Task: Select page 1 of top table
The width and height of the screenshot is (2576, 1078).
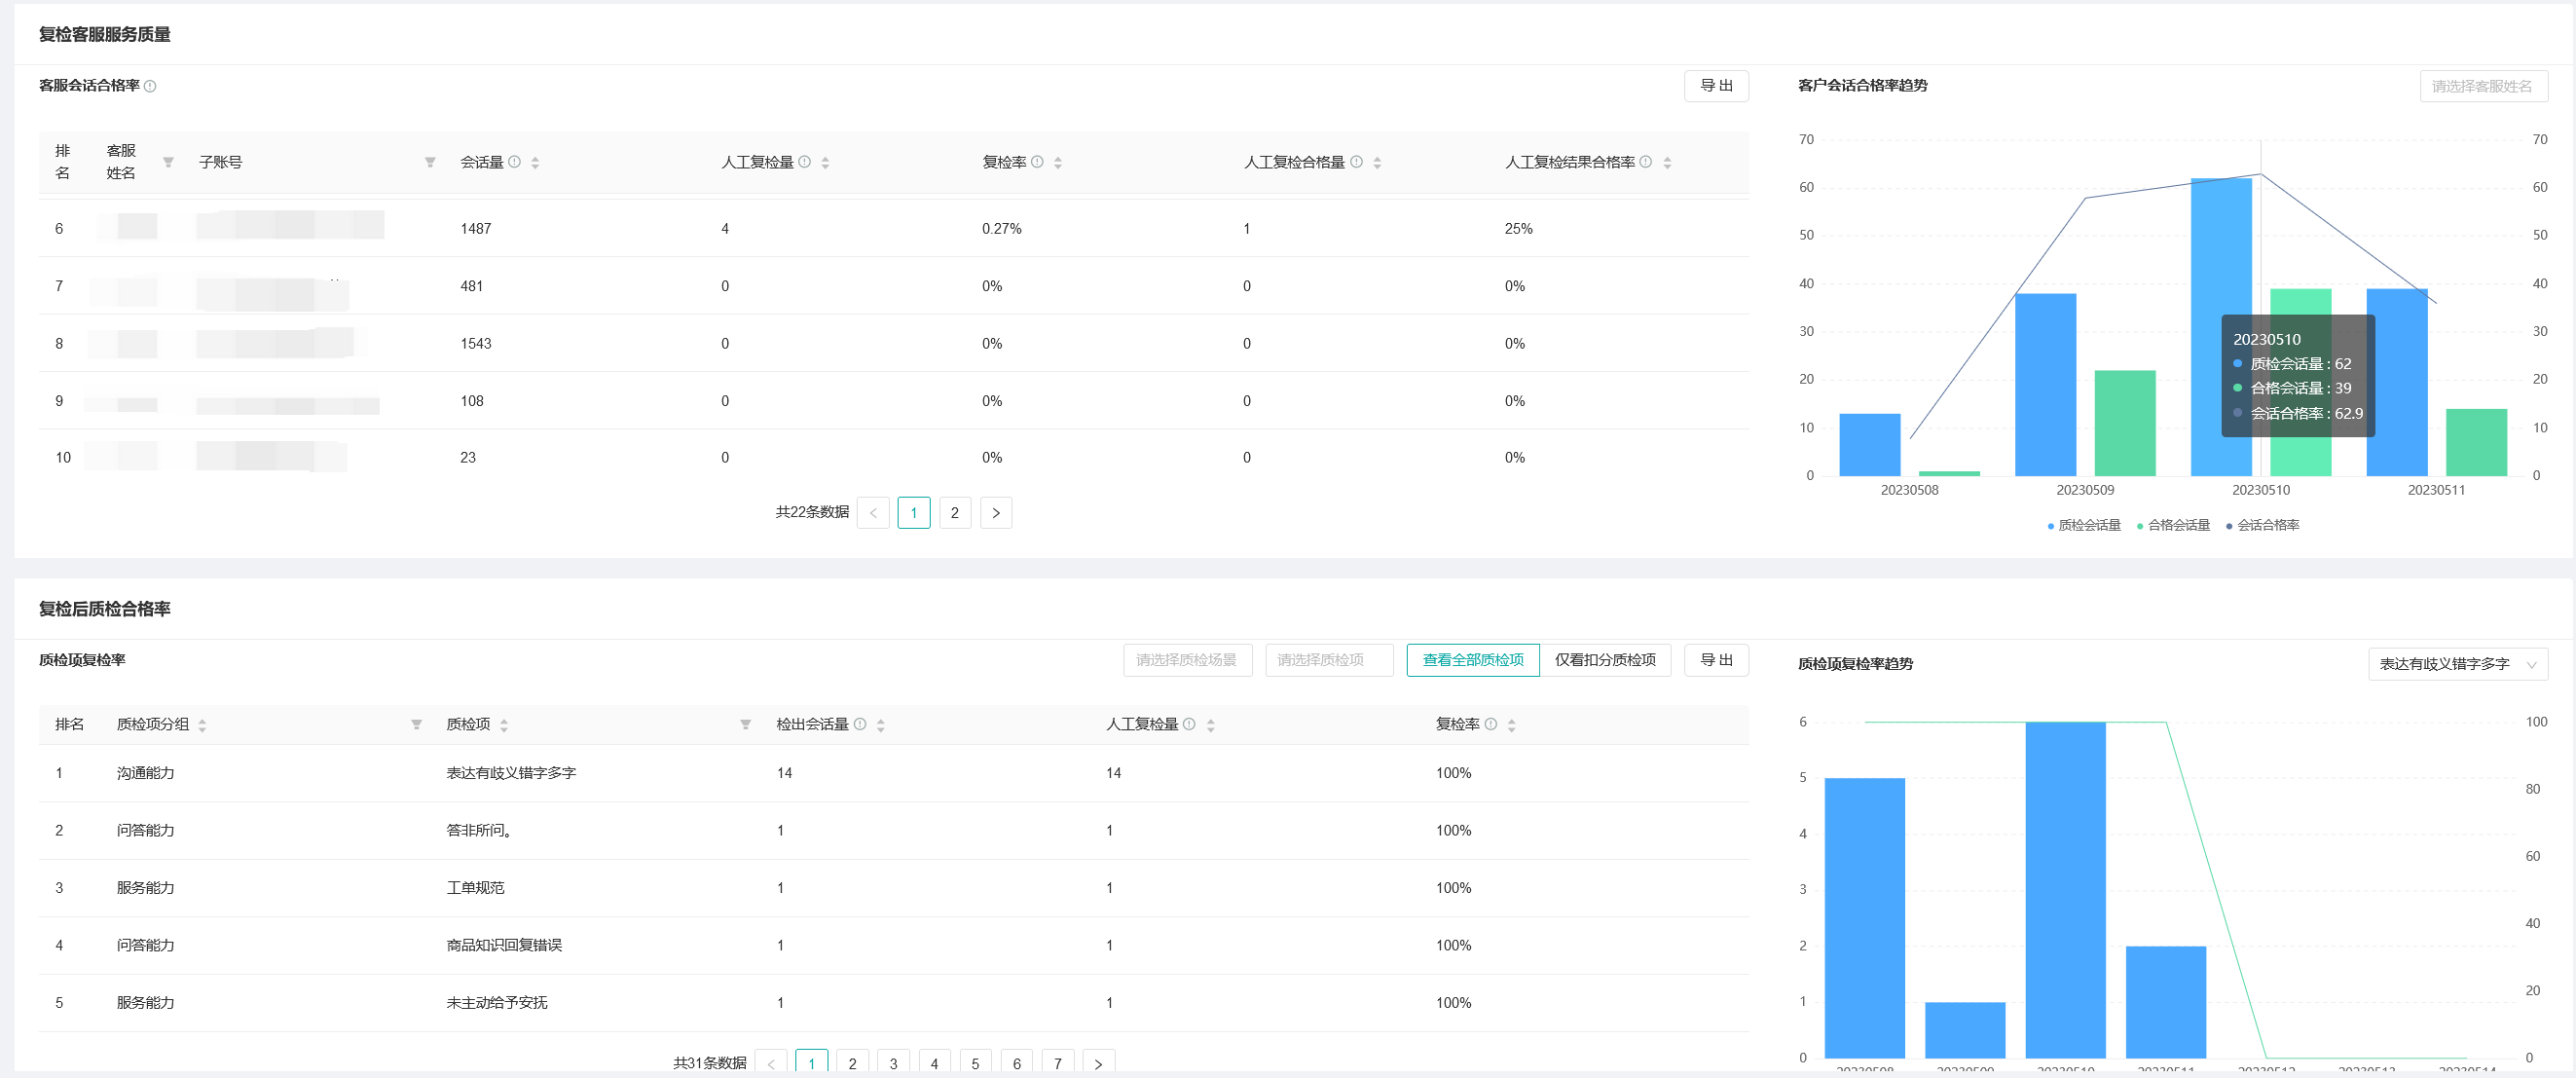Action: [x=914, y=512]
